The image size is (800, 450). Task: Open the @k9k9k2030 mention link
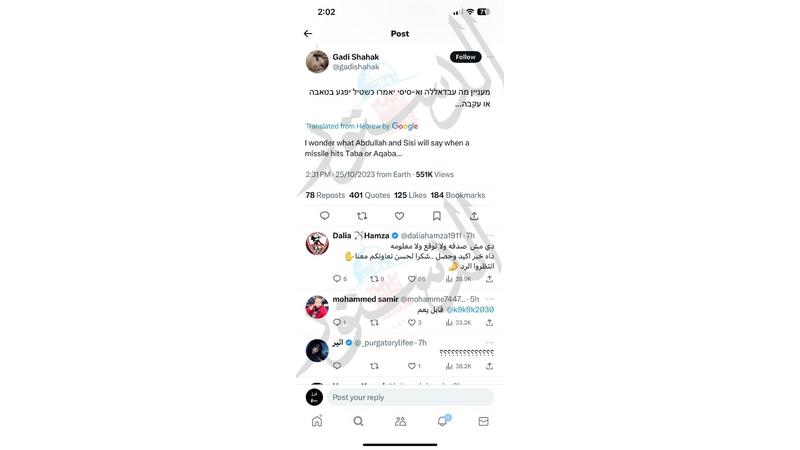coord(470,309)
